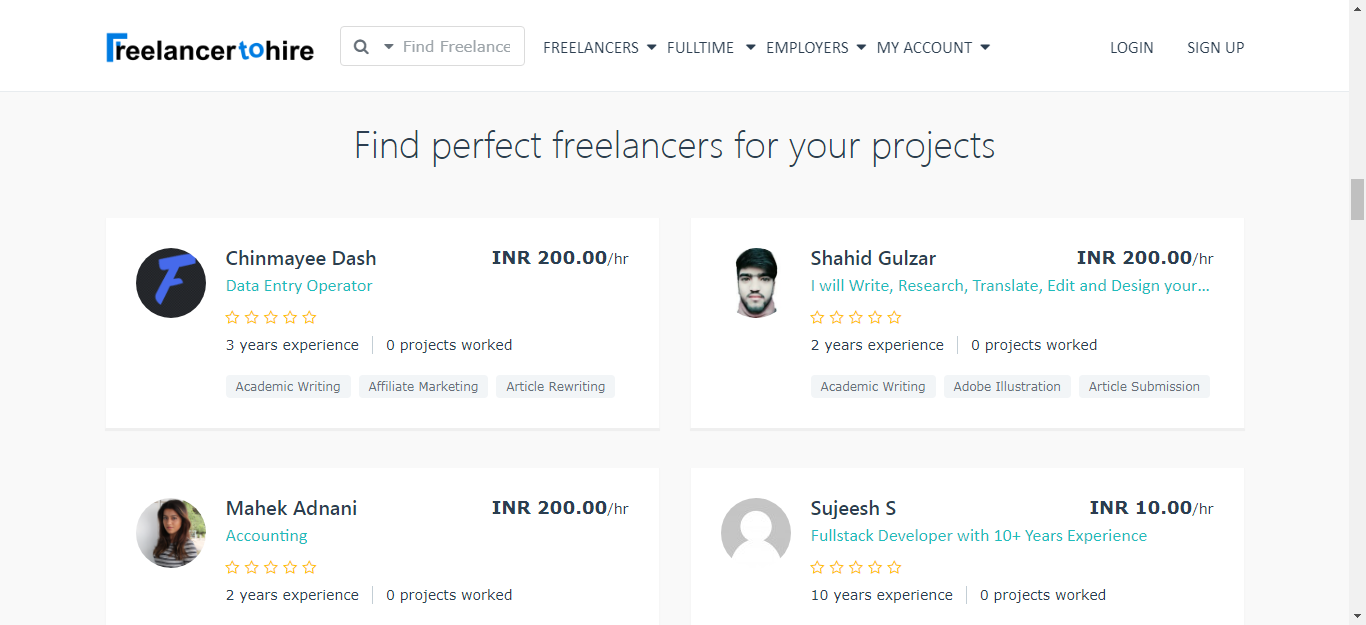Type in the Find Freelancers search field

click(x=457, y=47)
